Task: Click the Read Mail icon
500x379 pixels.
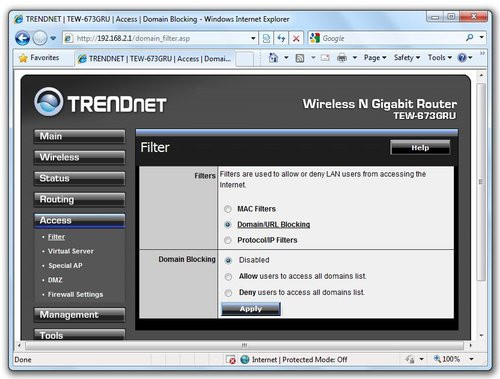Action: (x=325, y=58)
